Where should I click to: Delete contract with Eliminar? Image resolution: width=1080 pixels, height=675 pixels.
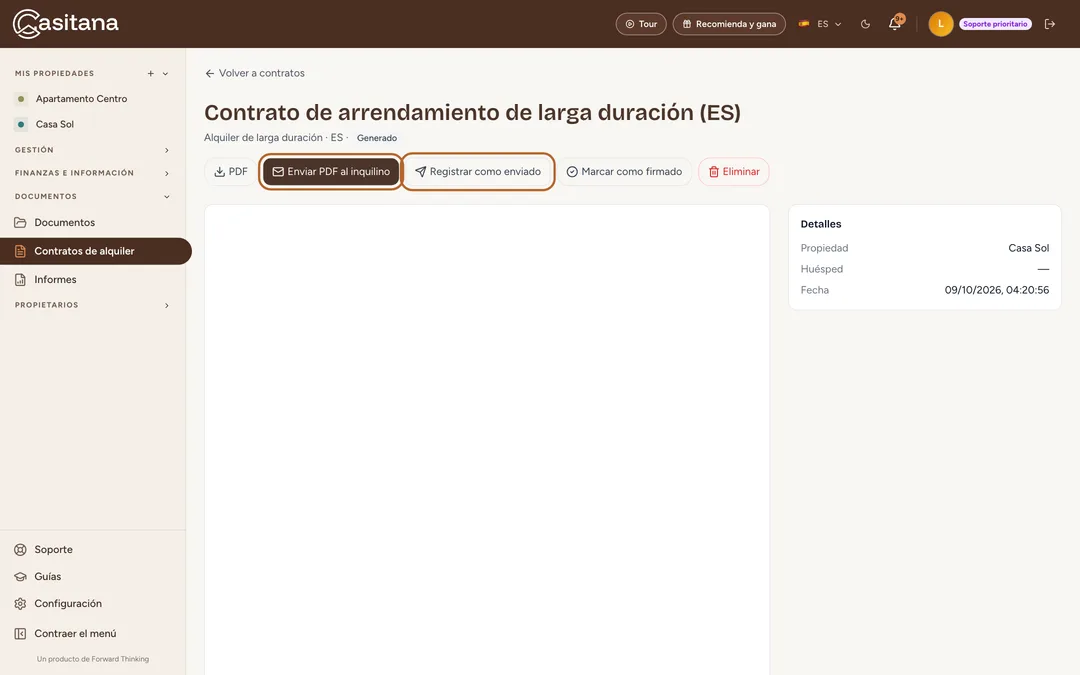pos(734,172)
